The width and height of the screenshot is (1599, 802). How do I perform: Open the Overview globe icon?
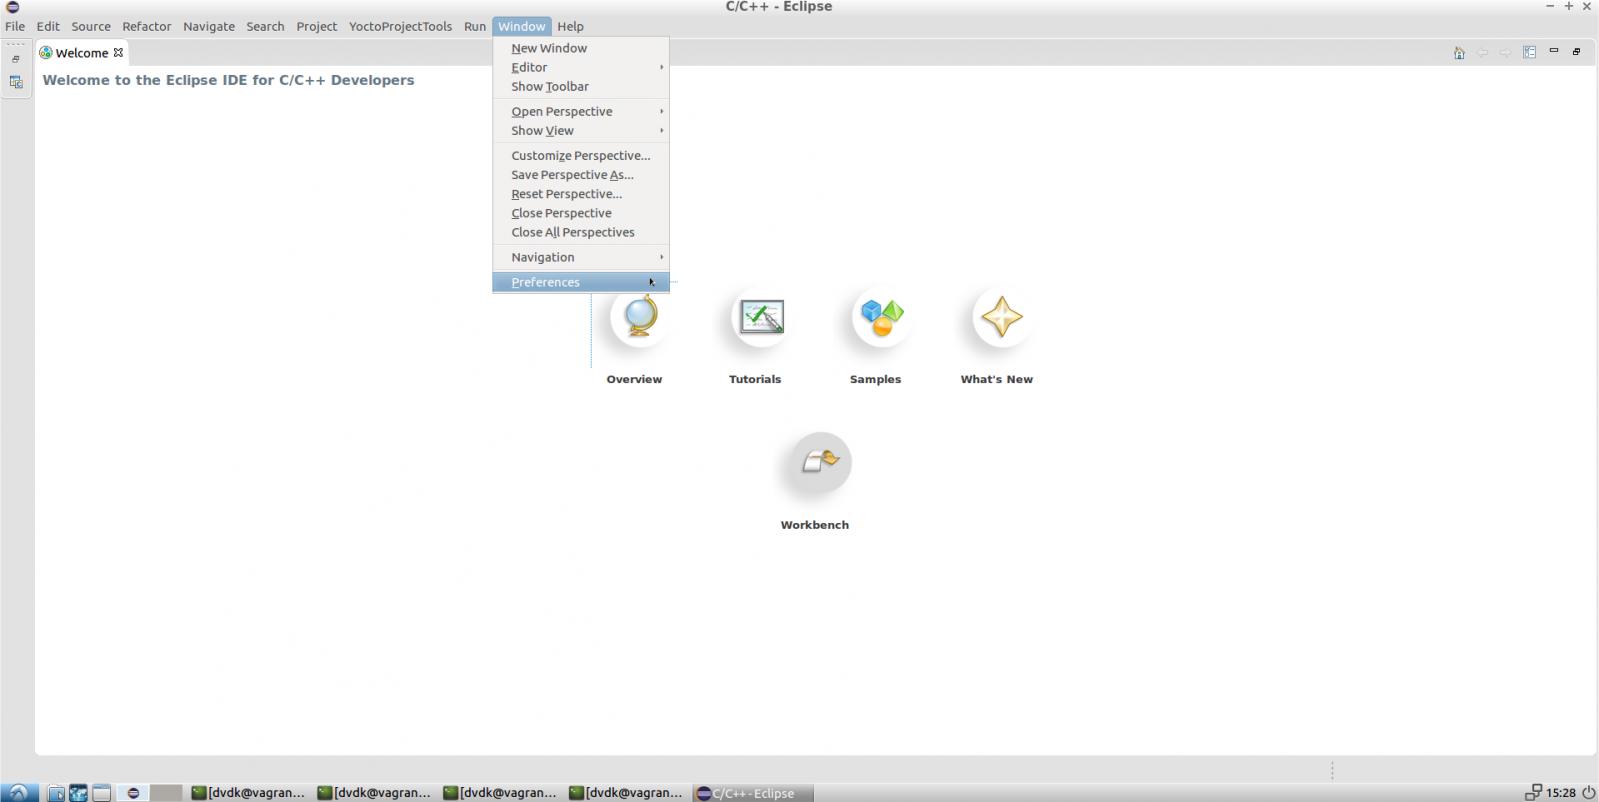click(x=639, y=318)
